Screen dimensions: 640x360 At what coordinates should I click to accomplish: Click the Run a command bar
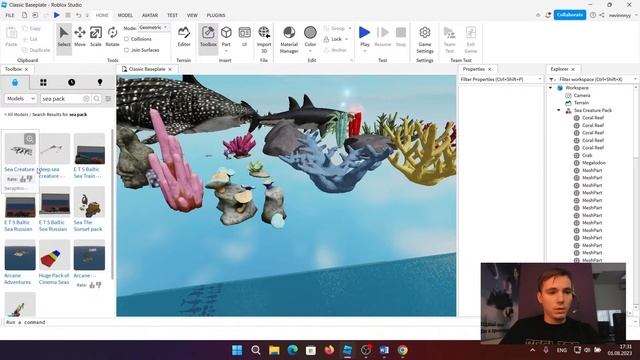click(241, 322)
